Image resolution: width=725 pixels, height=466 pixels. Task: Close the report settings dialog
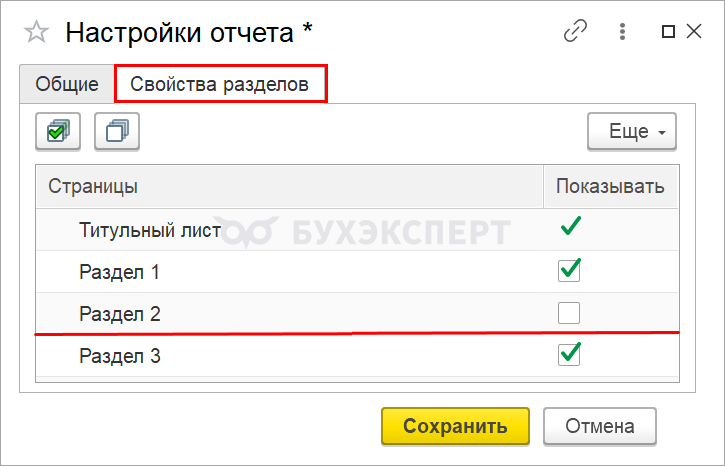click(694, 32)
